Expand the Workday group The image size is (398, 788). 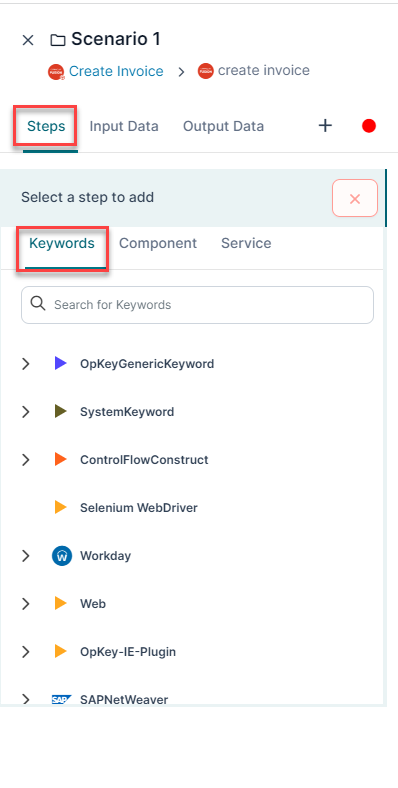tap(26, 556)
